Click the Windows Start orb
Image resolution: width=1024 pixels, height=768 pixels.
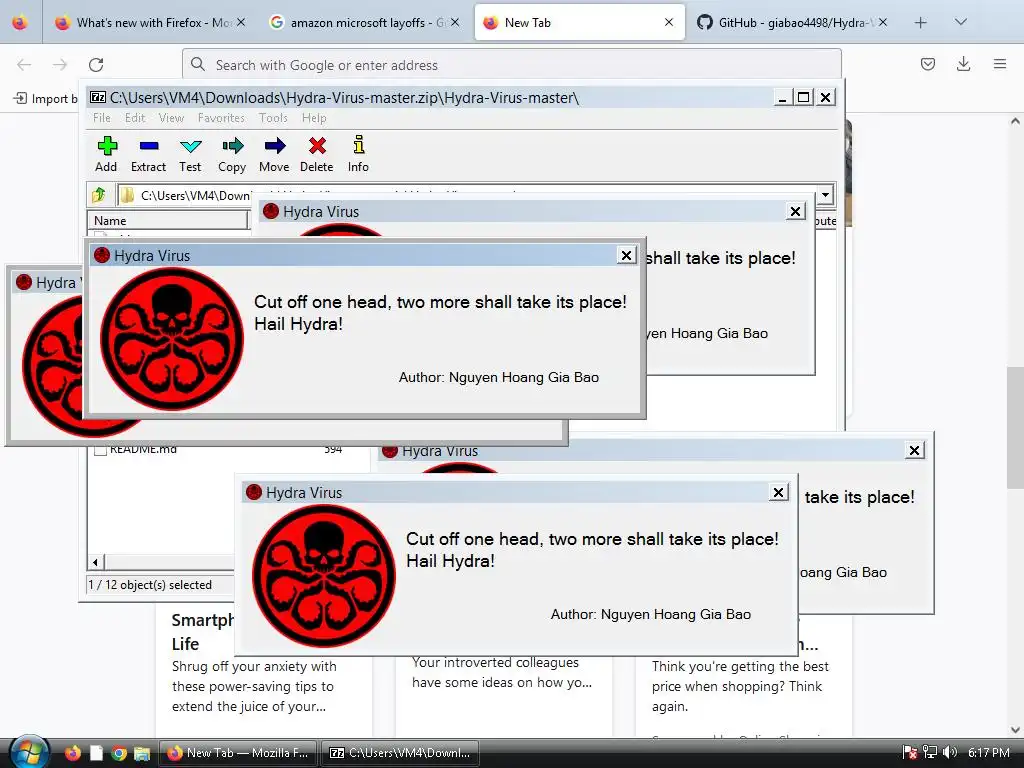[29, 752]
